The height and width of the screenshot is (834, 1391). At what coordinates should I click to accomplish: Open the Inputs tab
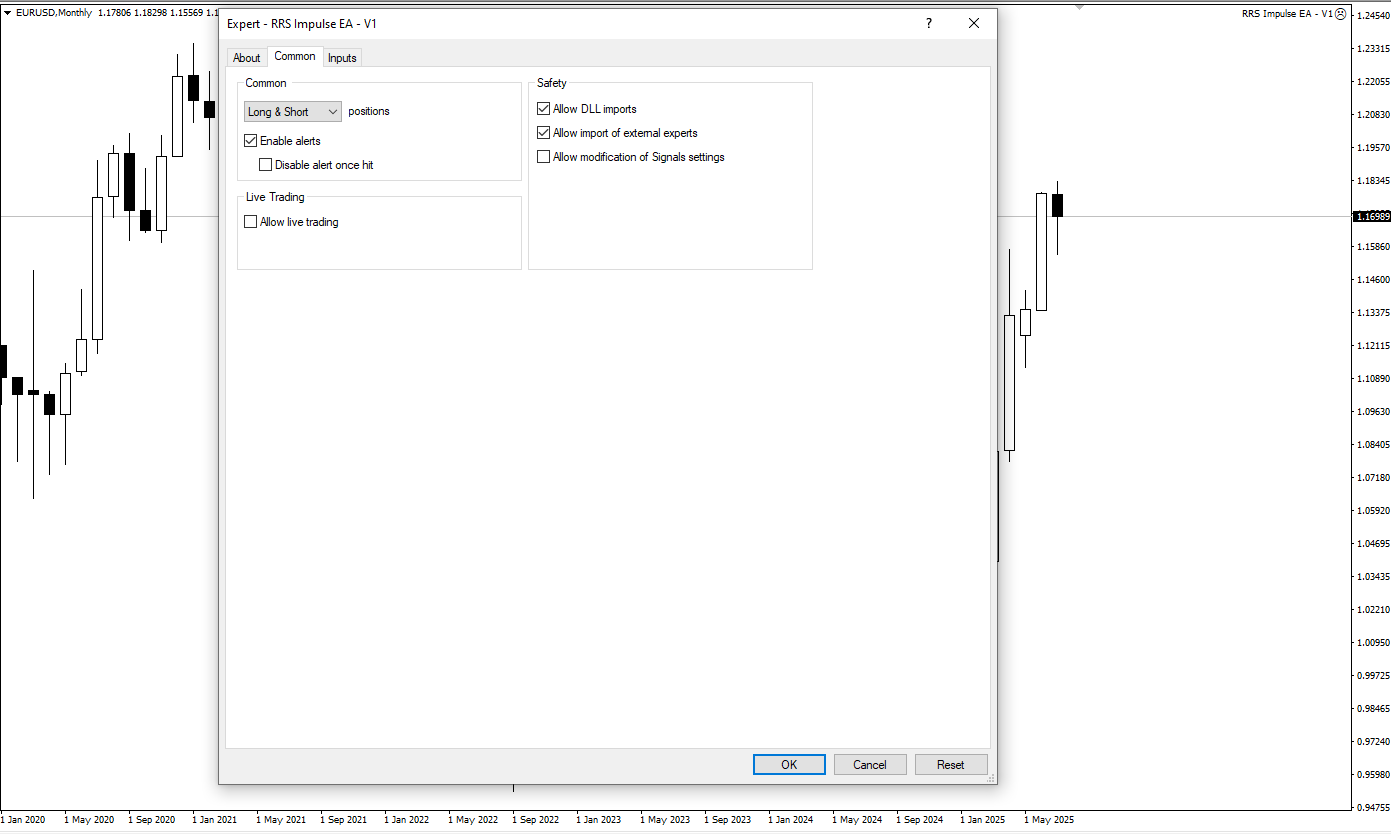(x=342, y=58)
